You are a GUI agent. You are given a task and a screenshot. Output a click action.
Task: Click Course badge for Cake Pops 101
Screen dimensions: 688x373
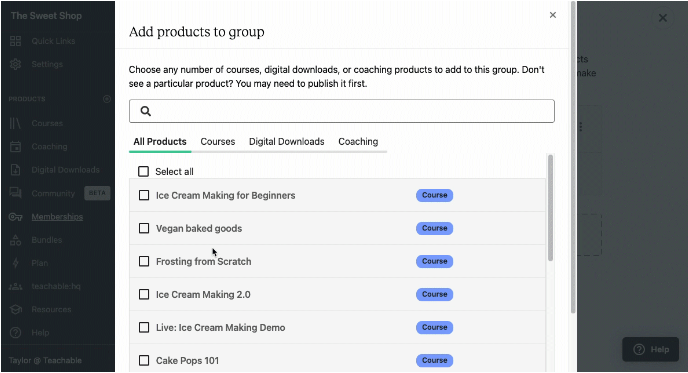coord(434,360)
